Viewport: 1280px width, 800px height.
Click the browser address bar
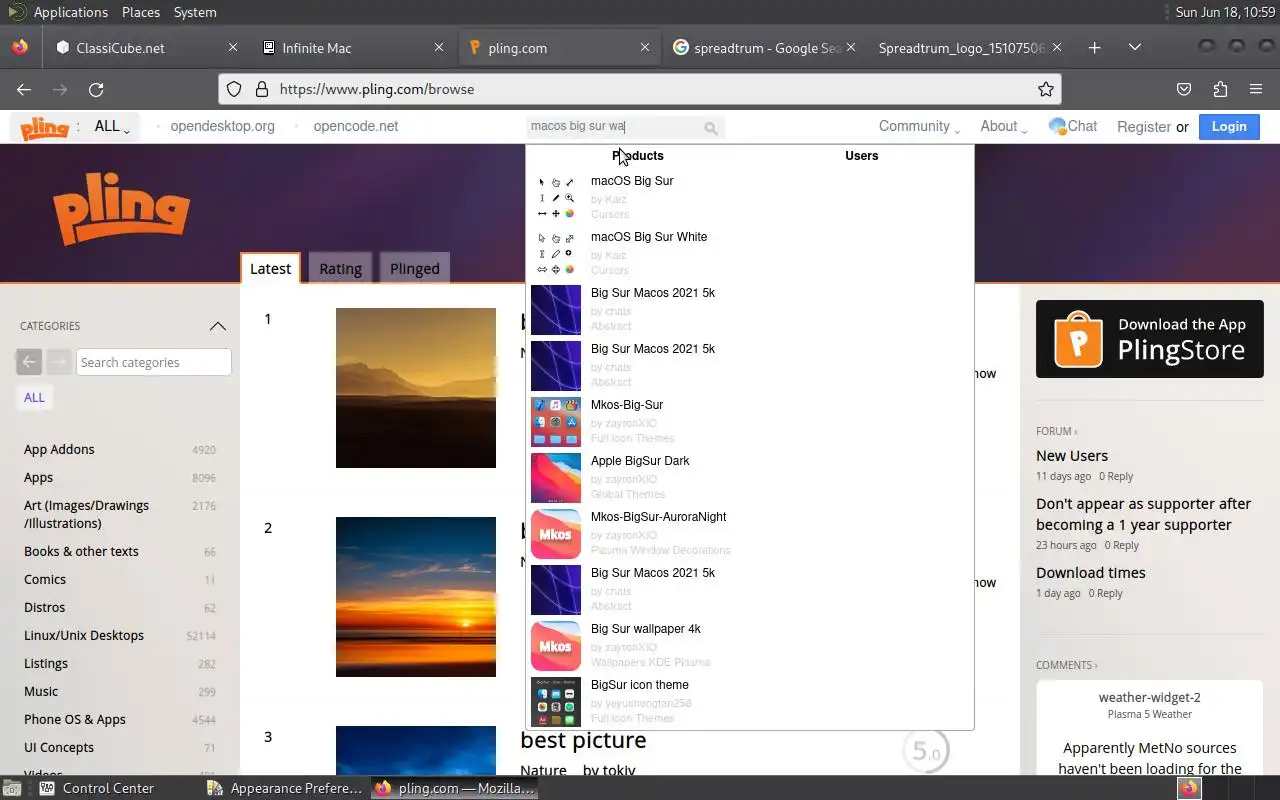[x=640, y=89]
